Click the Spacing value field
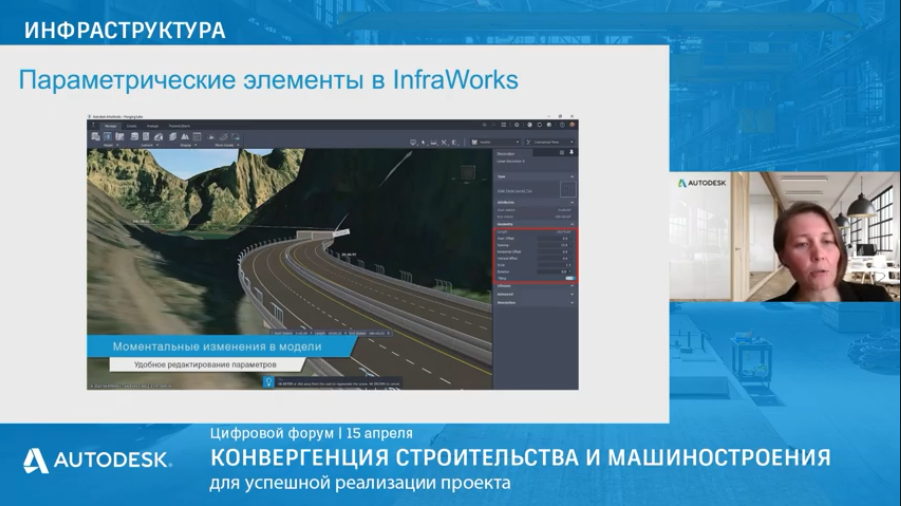 click(555, 245)
